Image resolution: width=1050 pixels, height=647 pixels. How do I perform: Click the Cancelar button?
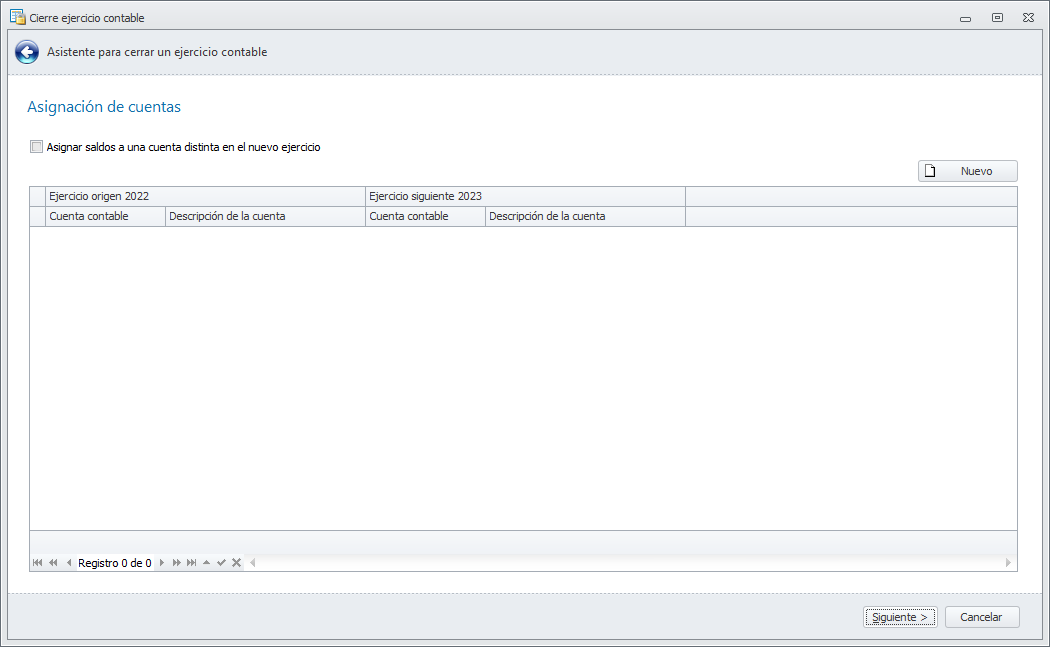click(981, 617)
